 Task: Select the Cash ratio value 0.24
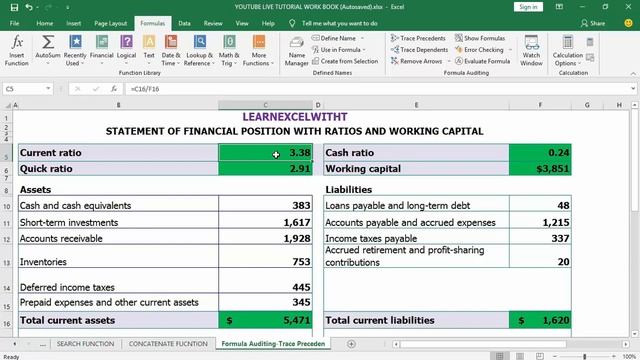click(x=540, y=152)
